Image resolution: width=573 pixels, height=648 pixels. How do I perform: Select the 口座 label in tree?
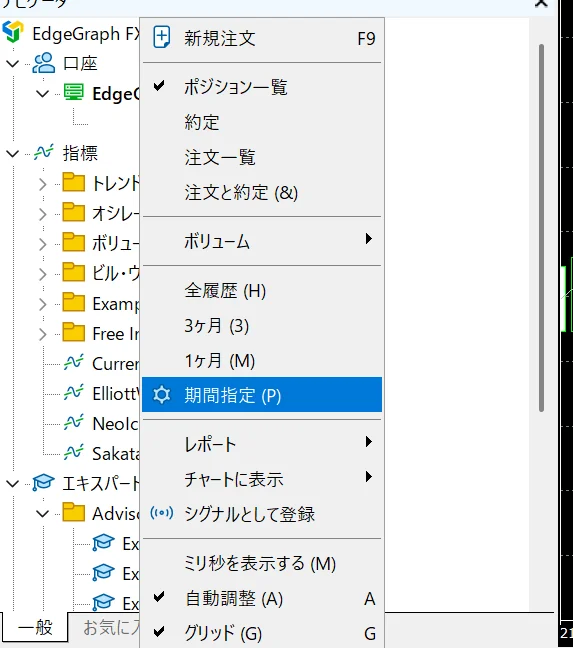click(x=80, y=64)
